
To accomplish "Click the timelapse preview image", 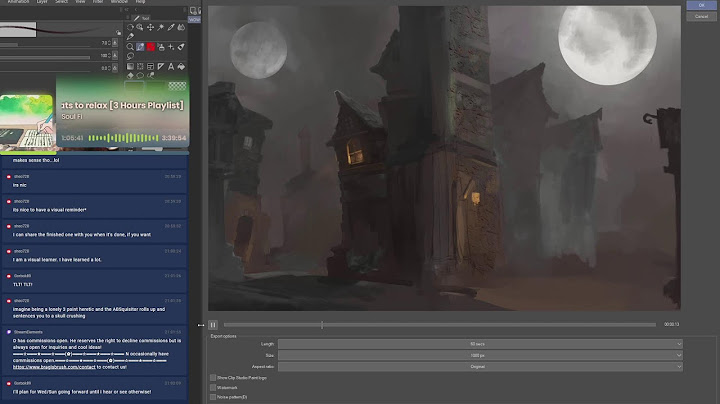I will [x=444, y=158].
